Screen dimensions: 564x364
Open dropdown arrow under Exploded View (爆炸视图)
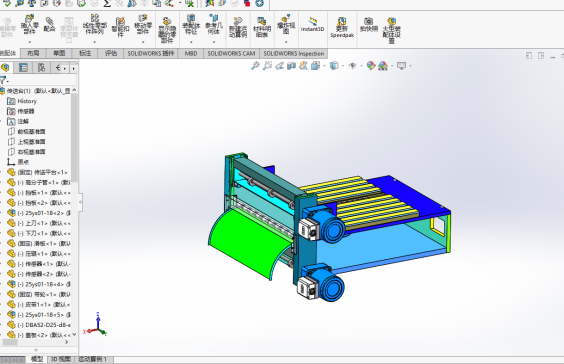pyautogui.click(x=286, y=42)
